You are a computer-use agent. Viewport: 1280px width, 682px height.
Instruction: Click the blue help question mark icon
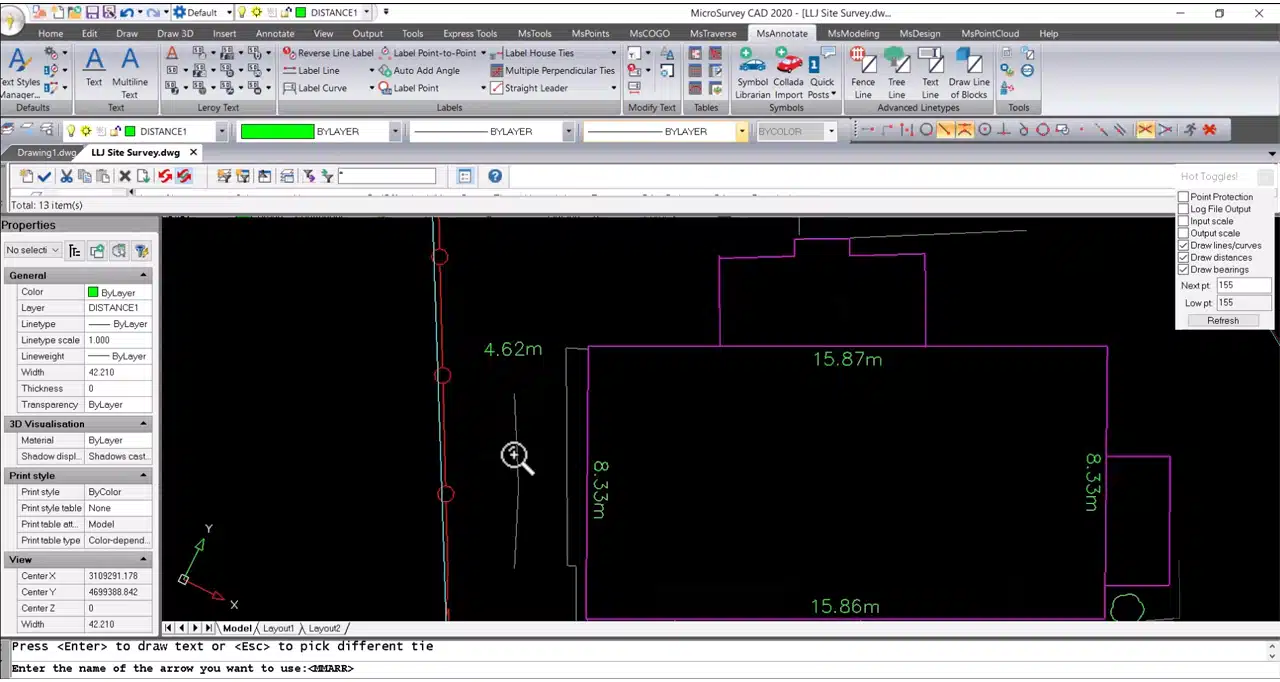[495, 177]
